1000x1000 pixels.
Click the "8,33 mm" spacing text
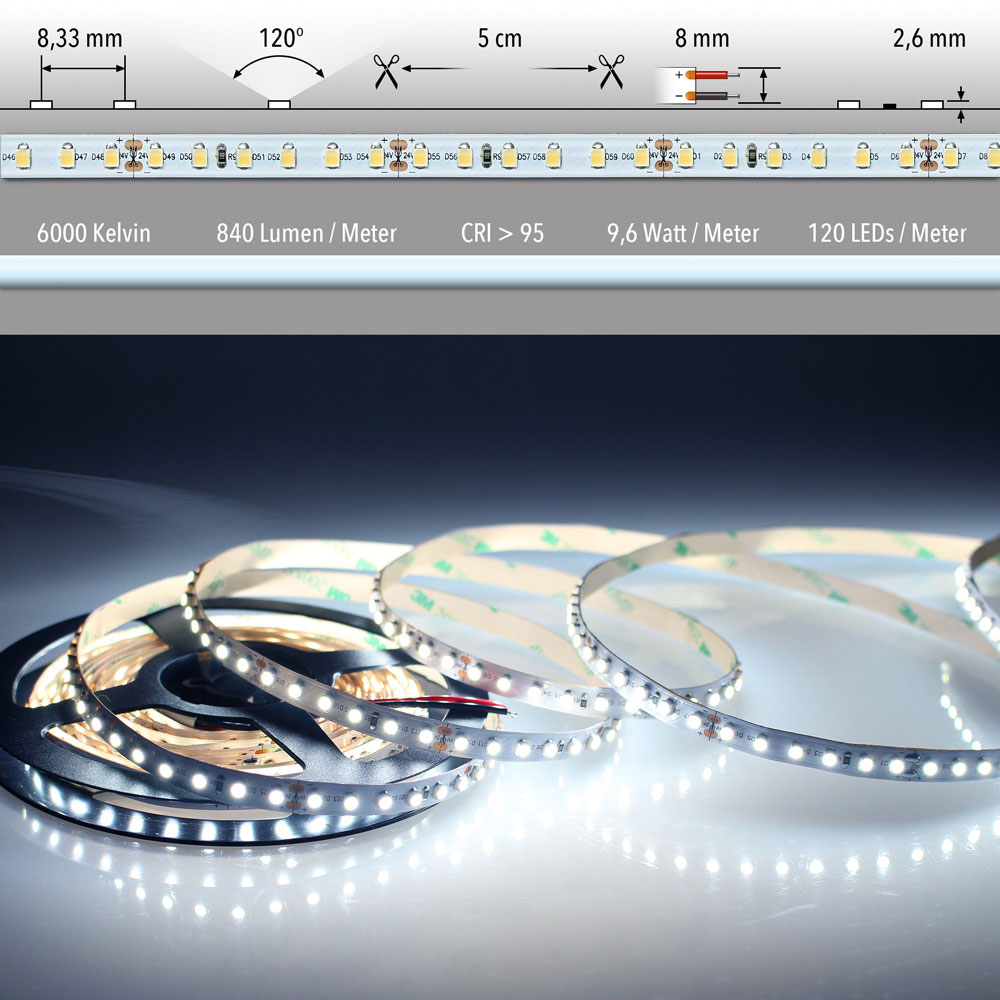click(x=79, y=40)
